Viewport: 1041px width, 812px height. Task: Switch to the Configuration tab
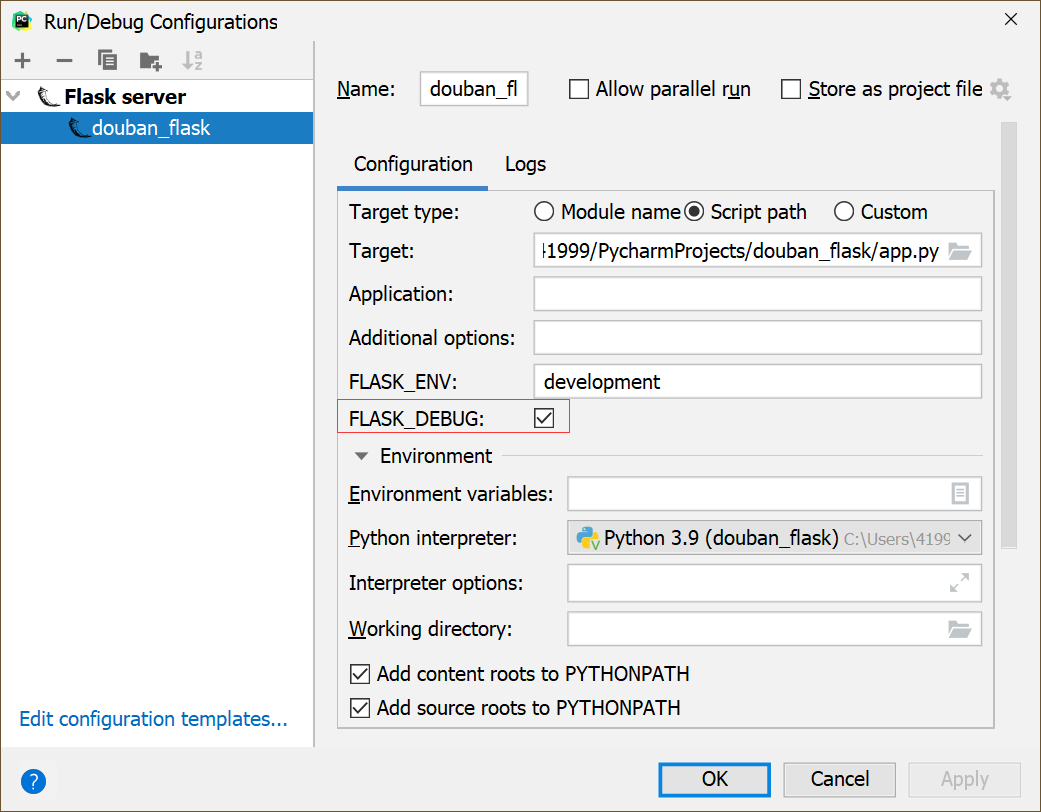point(413,164)
